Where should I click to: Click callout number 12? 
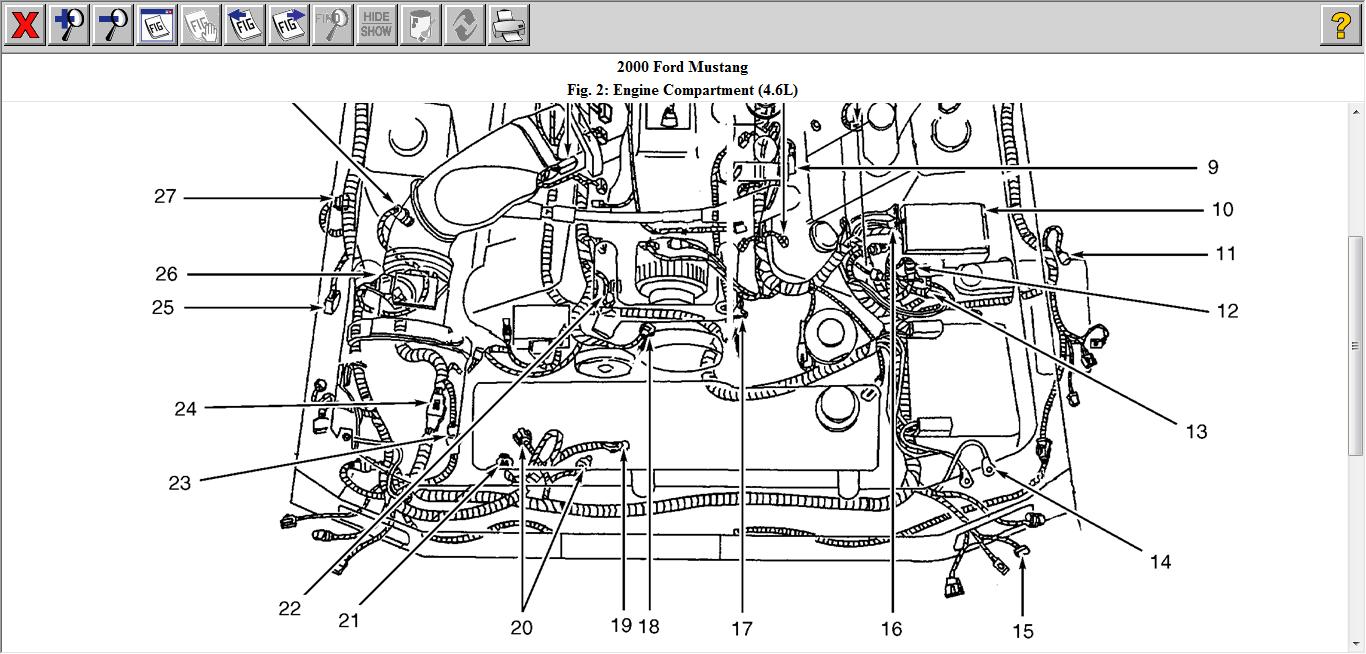(x=1227, y=311)
